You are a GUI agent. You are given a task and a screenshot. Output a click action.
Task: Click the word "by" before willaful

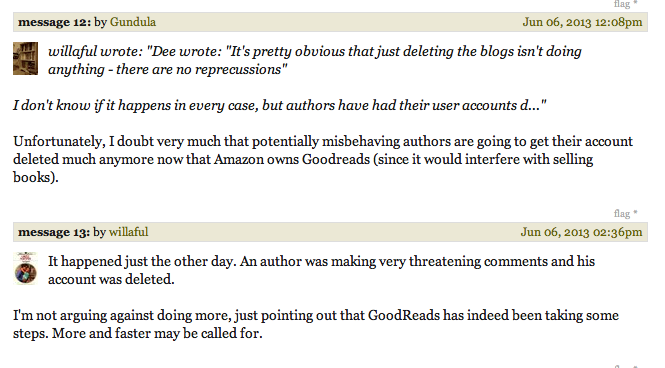click(x=99, y=232)
